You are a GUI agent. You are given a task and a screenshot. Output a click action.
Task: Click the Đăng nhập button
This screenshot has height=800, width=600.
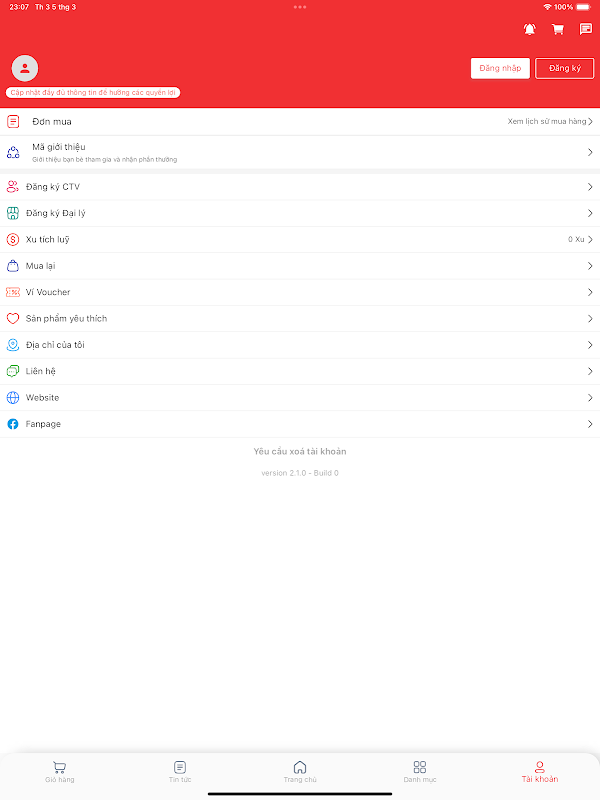[x=500, y=68]
